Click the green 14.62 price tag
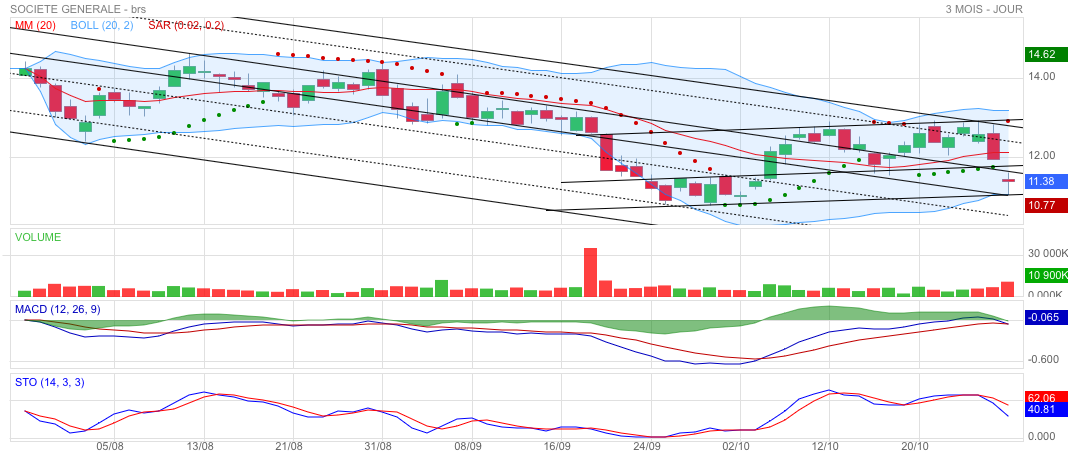Screen dimensions: 1068x456 (x=1046, y=55)
